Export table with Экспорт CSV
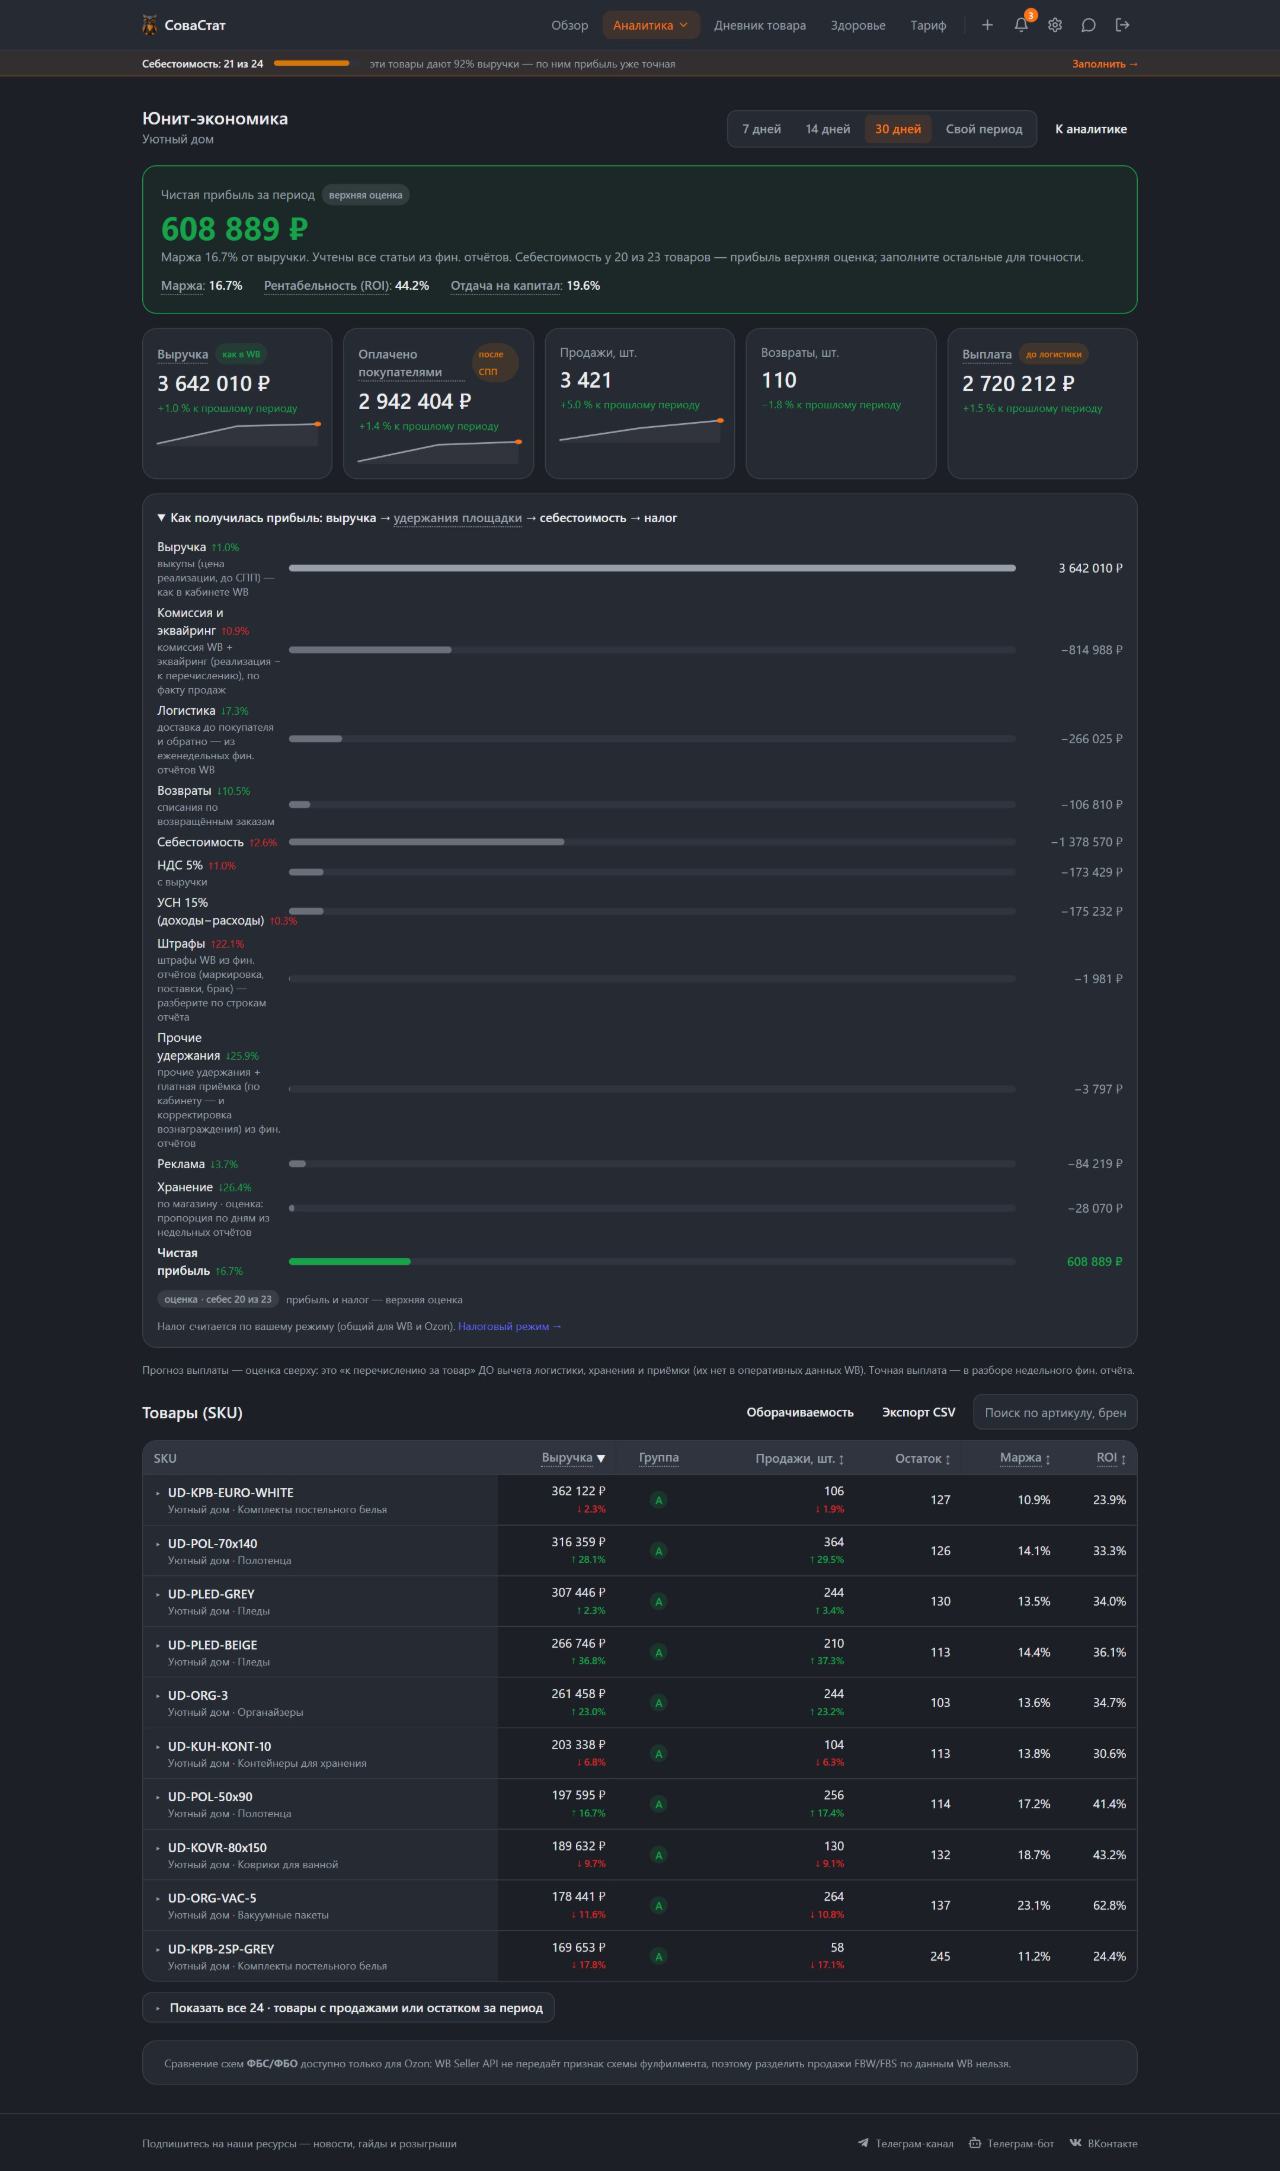The image size is (1280, 2171). [918, 1413]
